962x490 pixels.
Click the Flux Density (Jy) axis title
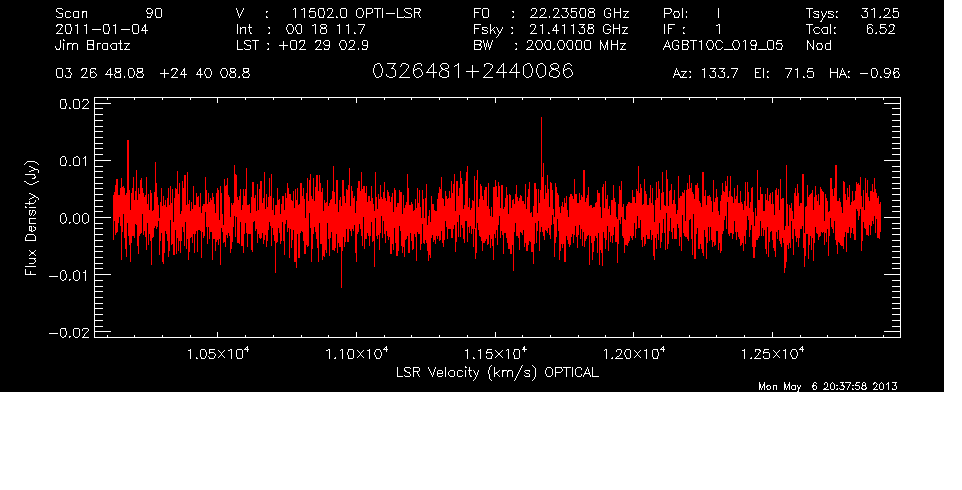[31, 218]
